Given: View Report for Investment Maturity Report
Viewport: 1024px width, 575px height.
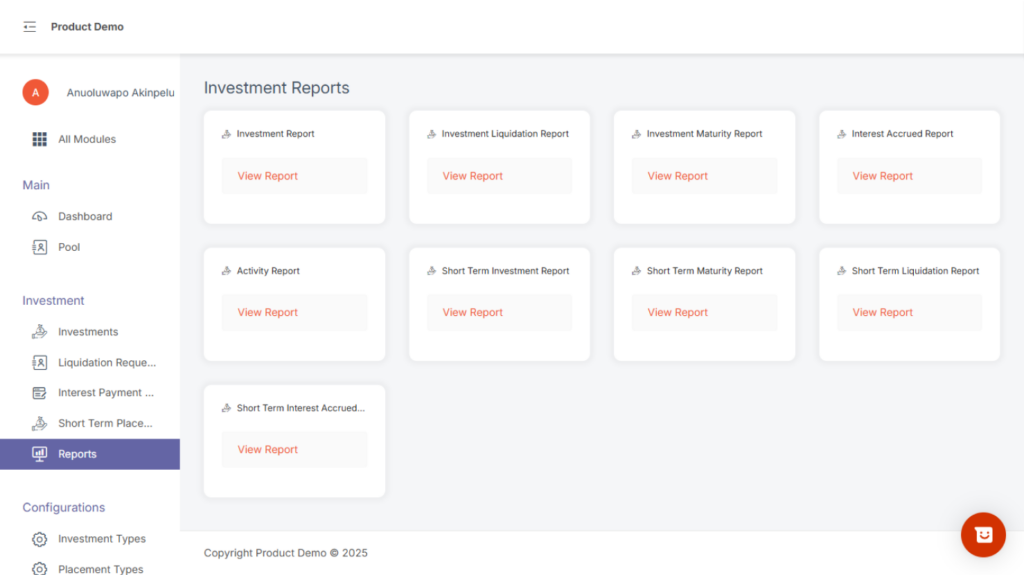Looking at the screenshot, I should 678,176.
